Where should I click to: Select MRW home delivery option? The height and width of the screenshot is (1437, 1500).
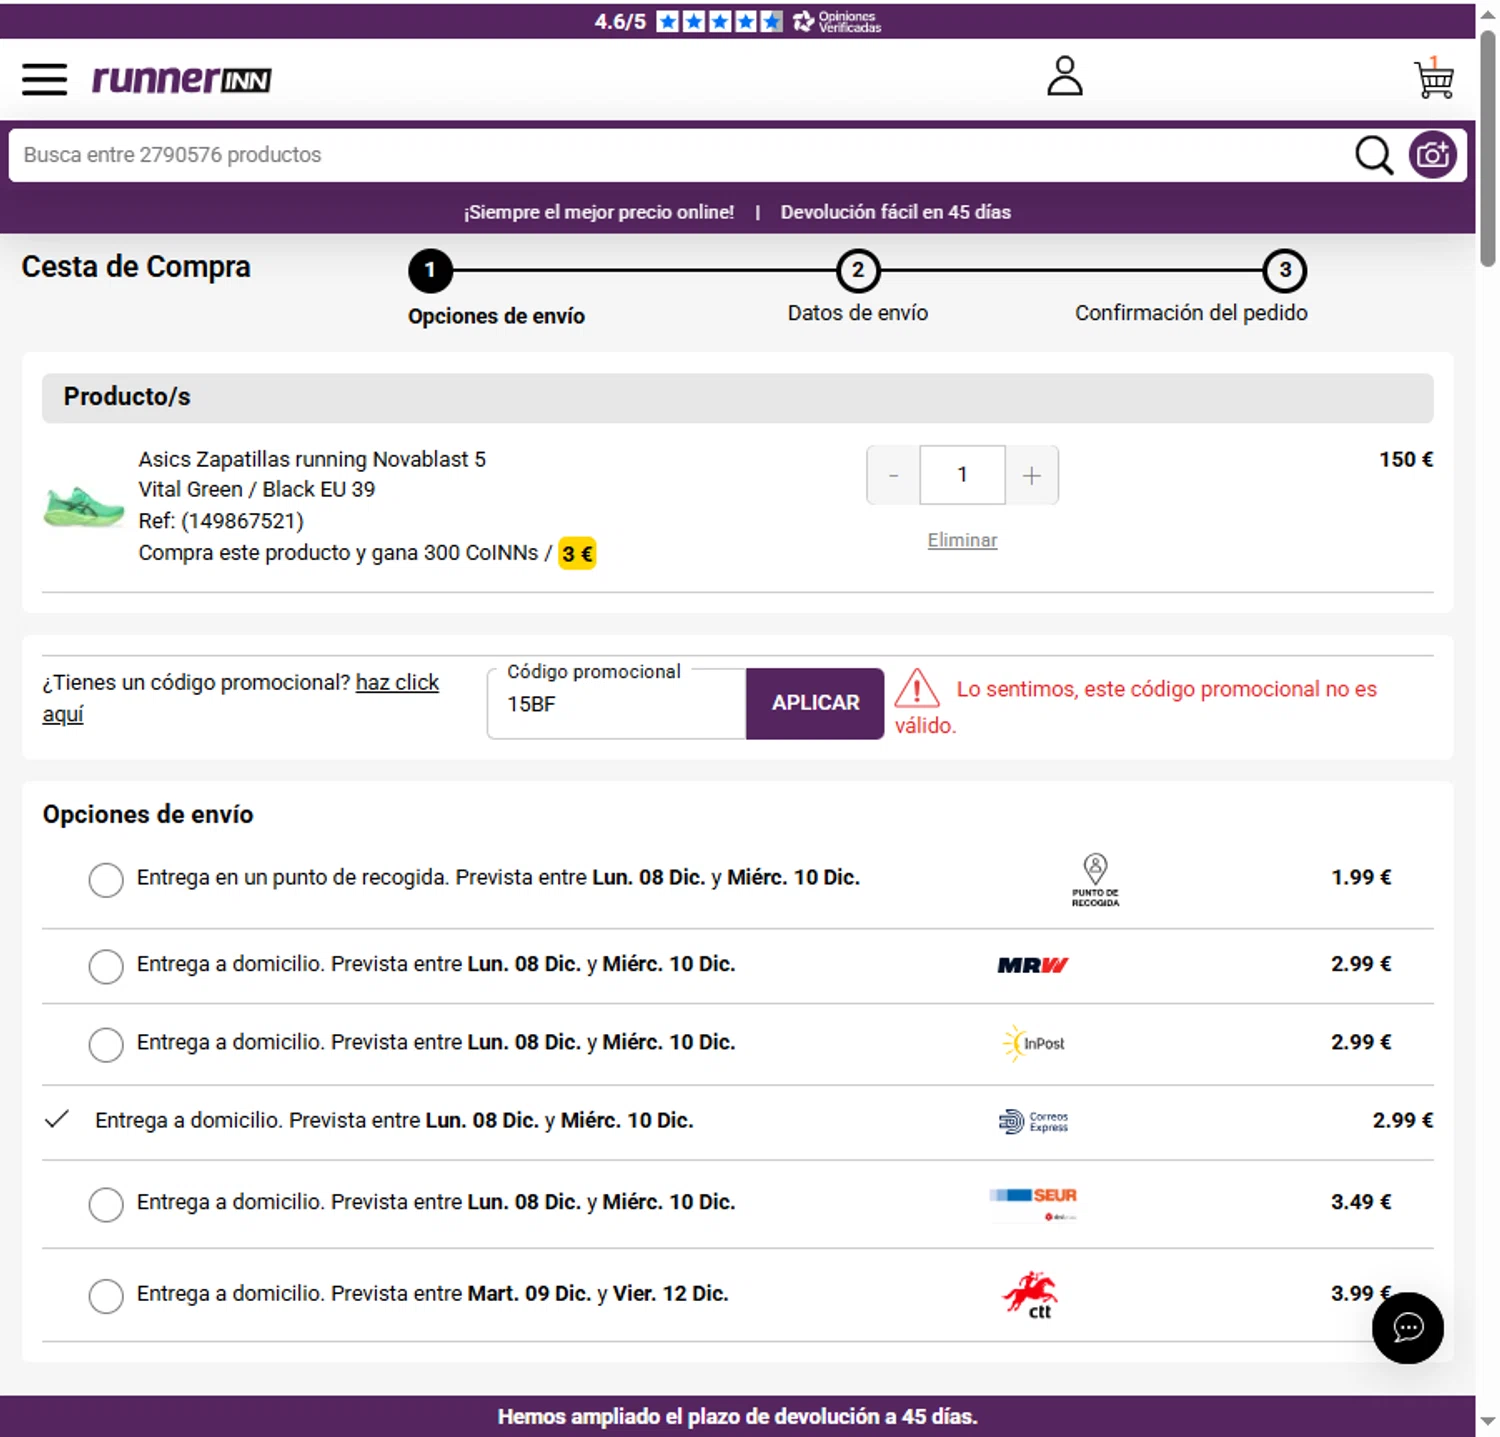pos(106,966)
